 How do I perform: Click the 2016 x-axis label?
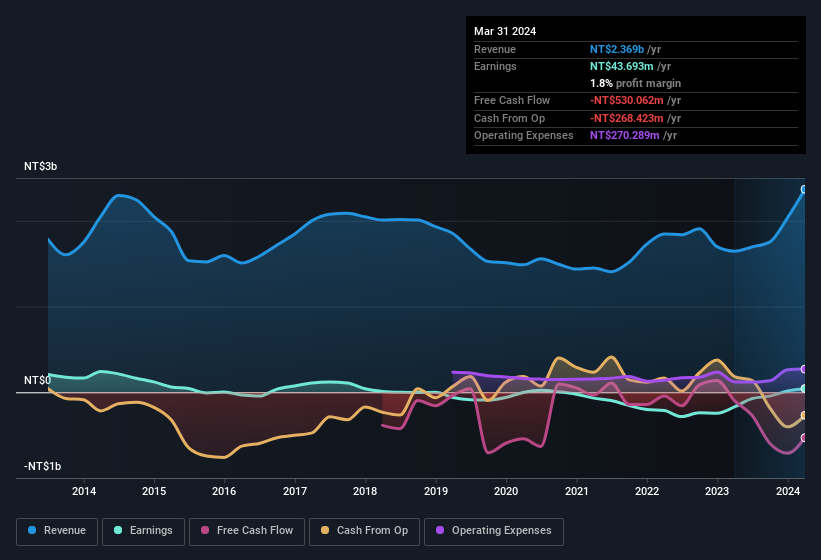click(x=224, y=491)
